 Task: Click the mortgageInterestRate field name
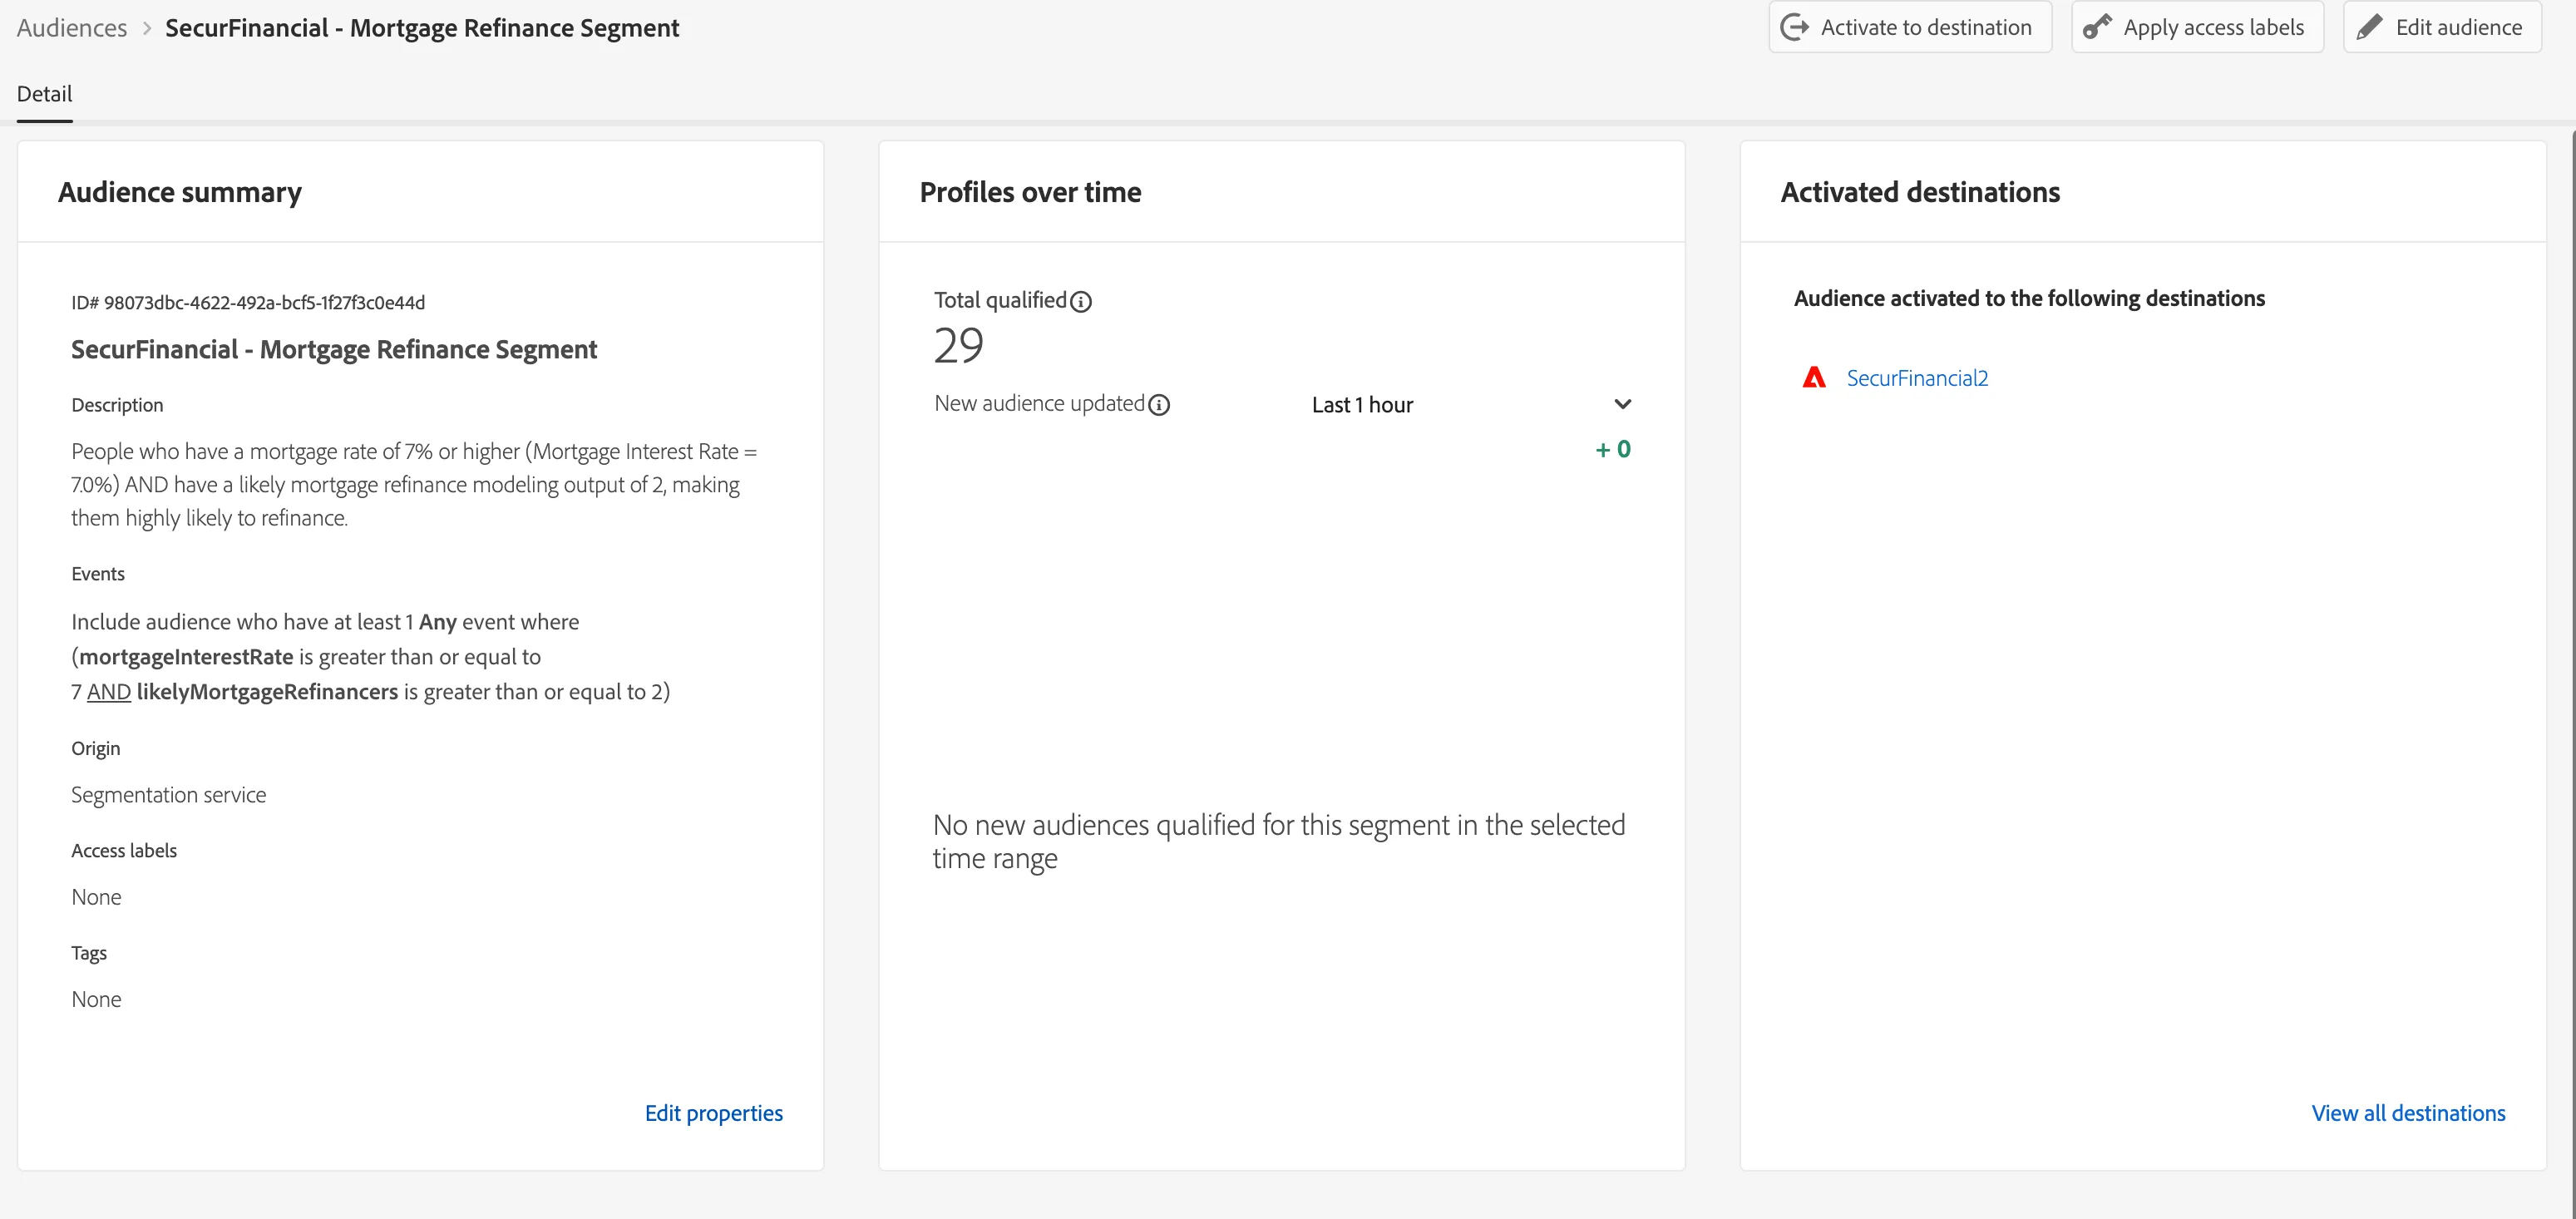186,657
